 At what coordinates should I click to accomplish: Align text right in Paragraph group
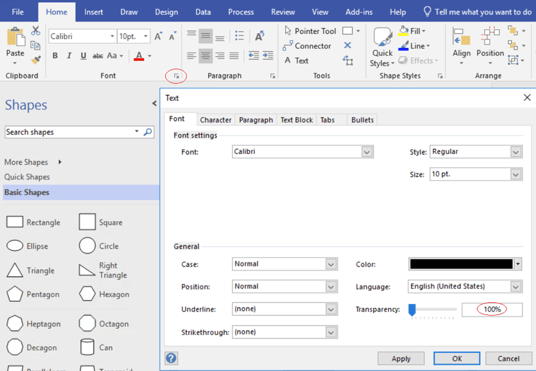click(220, 55)
